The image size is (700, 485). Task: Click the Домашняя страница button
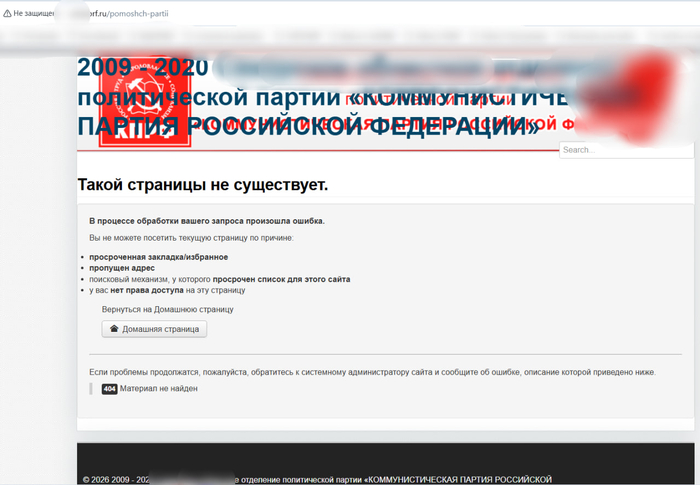coord(154,329)
